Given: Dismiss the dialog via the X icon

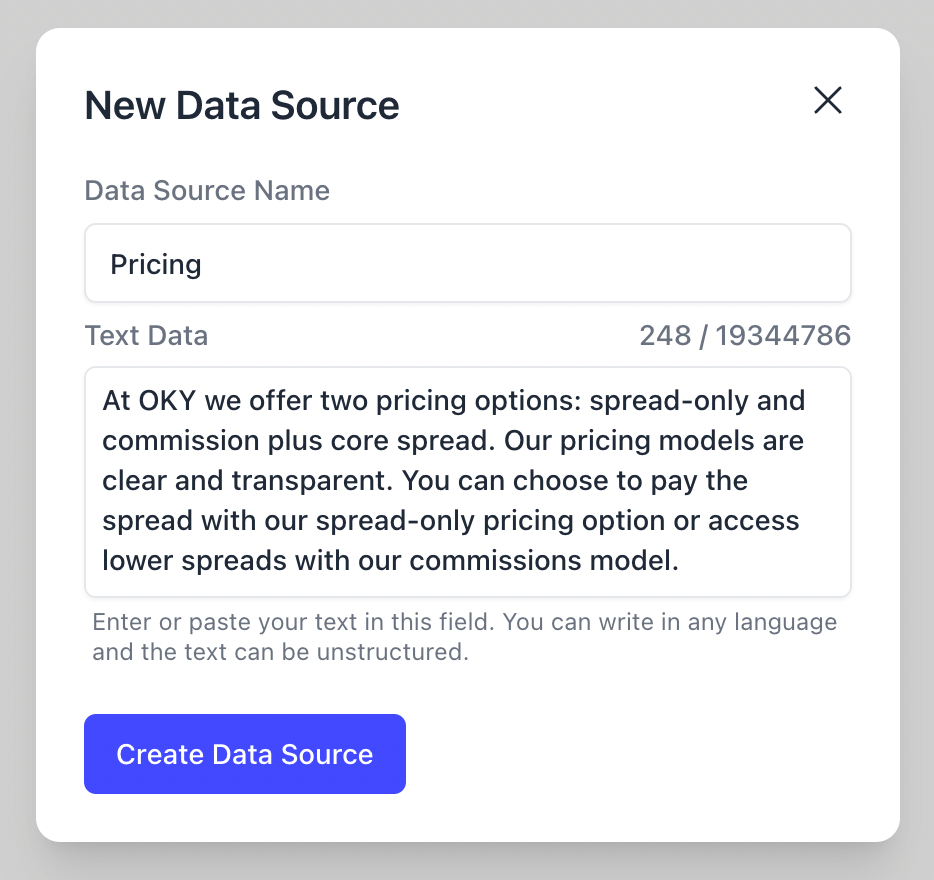Looking at the screenshot, I should click(x=828, y=101).
